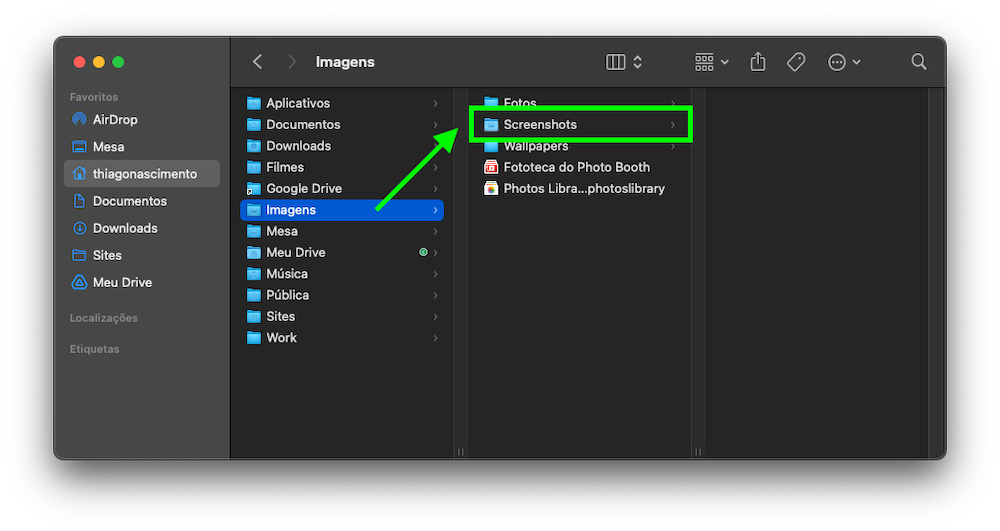
Task: Expand the Work row chevron
Action: click(x=436, y=338)
